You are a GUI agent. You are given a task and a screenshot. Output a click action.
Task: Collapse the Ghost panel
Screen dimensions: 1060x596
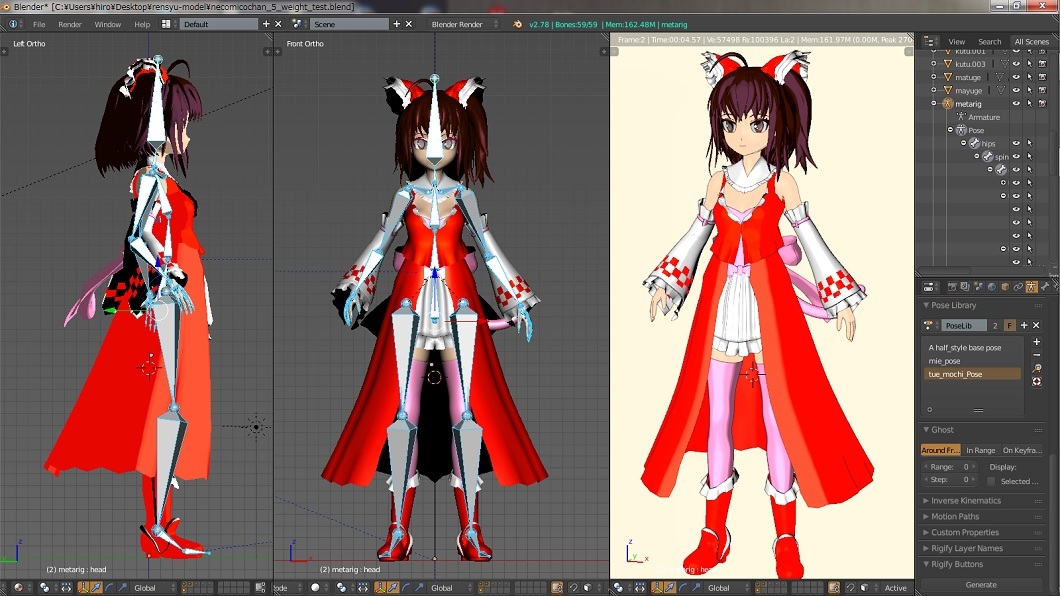[928, 430]
